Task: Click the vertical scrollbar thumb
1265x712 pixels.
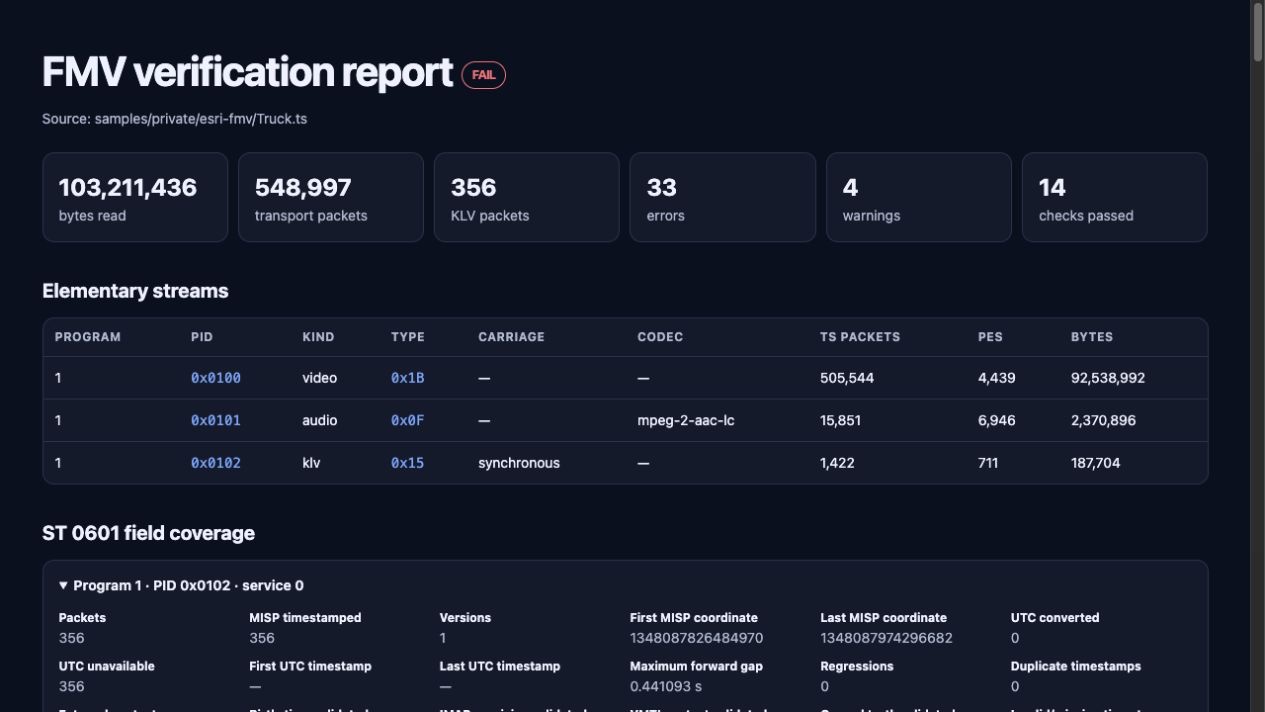Action: (1257, 32)
